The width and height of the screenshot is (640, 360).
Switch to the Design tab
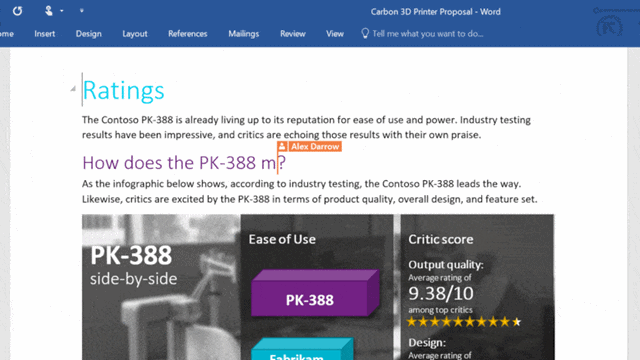pos(89,34)
